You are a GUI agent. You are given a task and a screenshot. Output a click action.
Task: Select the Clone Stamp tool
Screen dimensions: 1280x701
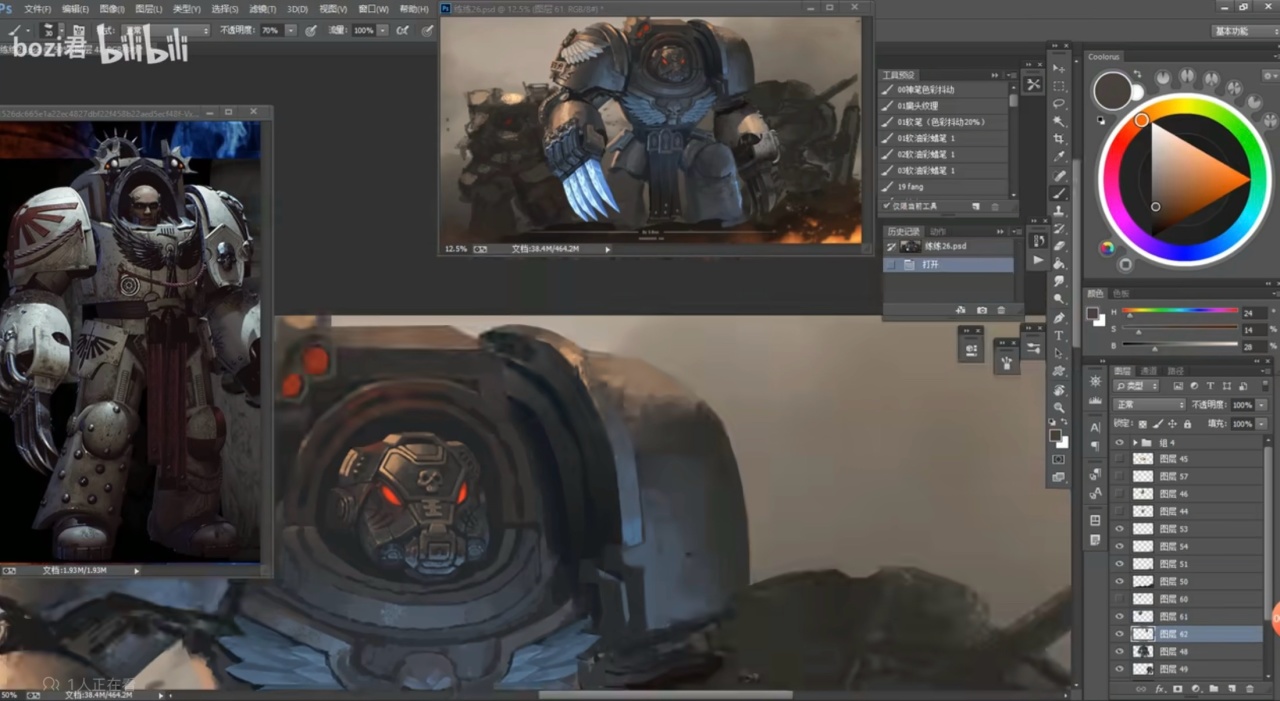tap(1059, 211)
